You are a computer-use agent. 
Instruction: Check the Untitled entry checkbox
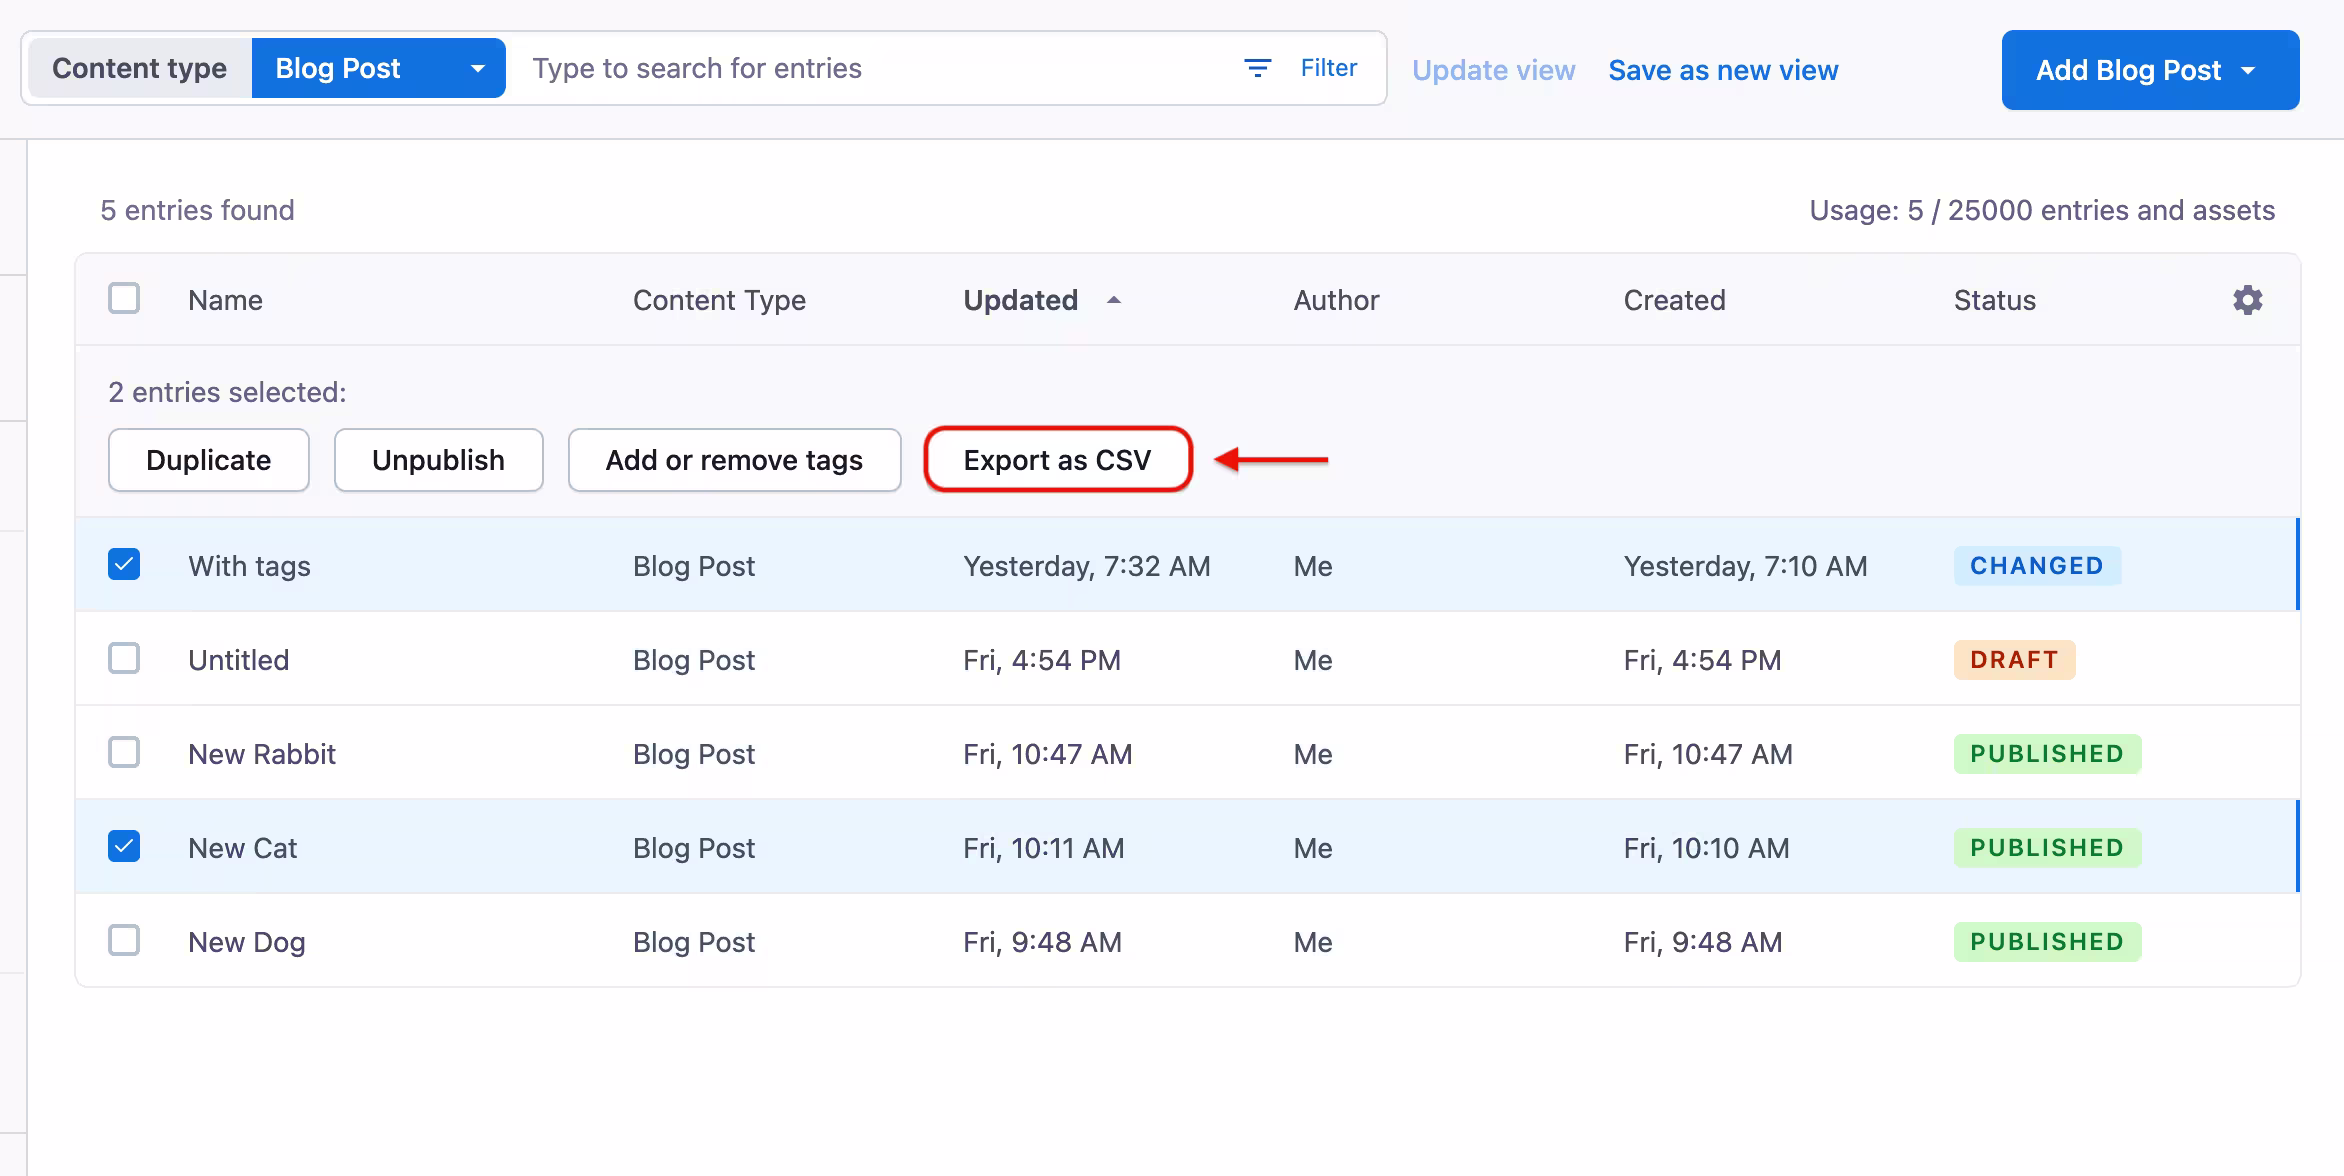124,659
